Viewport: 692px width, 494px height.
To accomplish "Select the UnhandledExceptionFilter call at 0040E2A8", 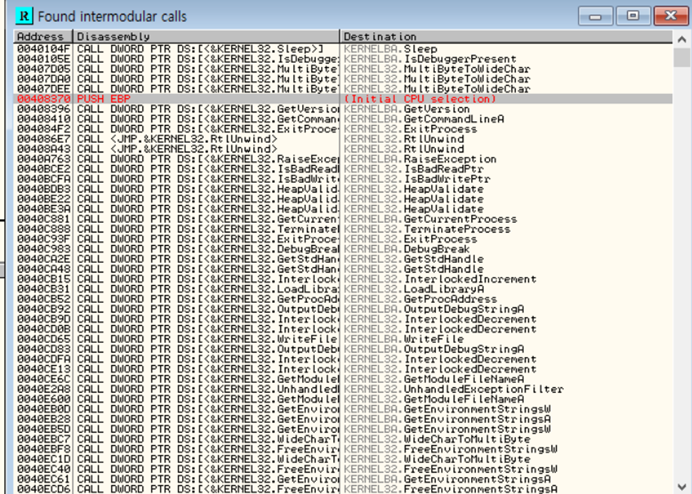I will pyautogui.click(x=343, y=389).
